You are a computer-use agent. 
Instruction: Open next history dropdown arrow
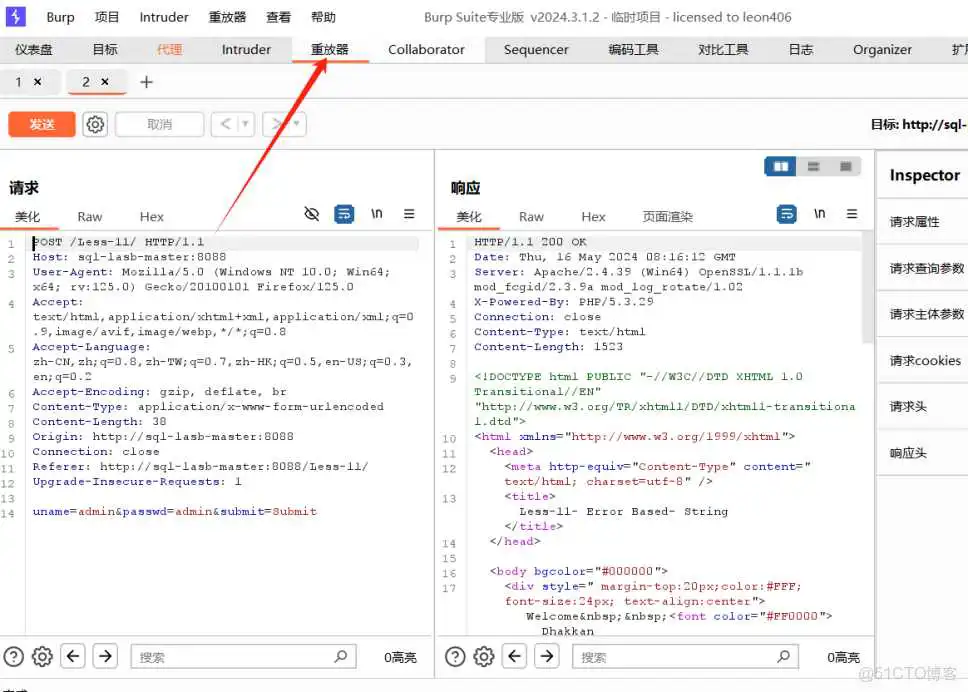(x=297, y=125)
